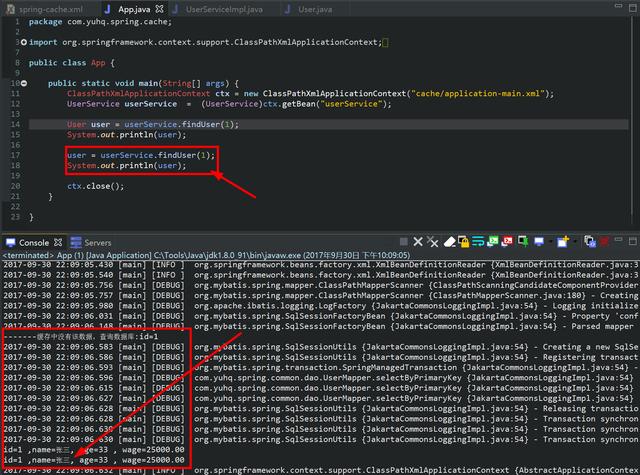This screenshot has height=475, width=640.
Task: Close the Console view
Action: point(58,242)
